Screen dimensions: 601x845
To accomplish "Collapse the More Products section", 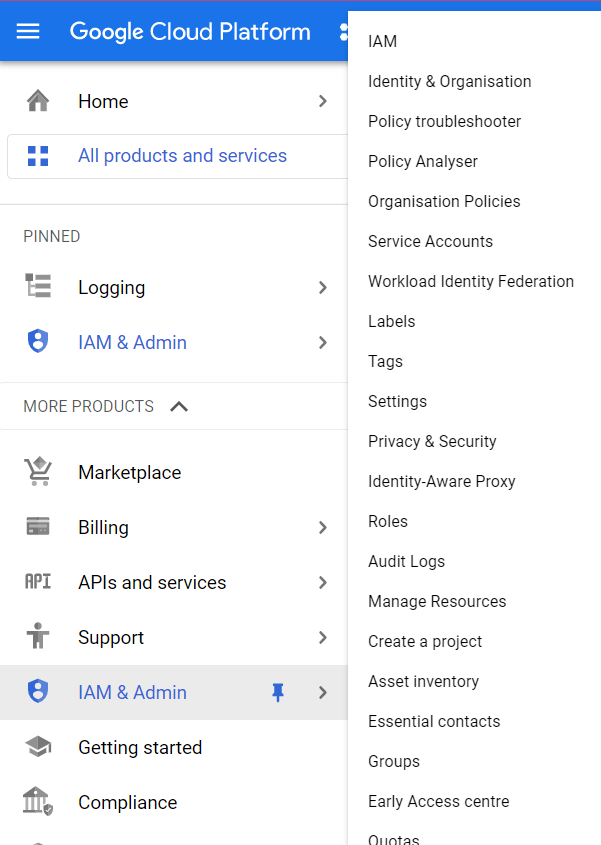I will 179,406.
